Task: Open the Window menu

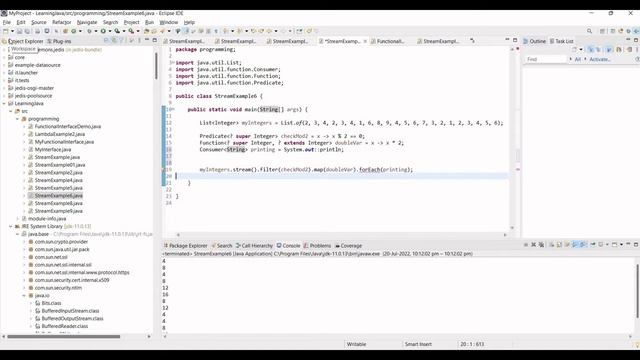Action: (169, 22)
